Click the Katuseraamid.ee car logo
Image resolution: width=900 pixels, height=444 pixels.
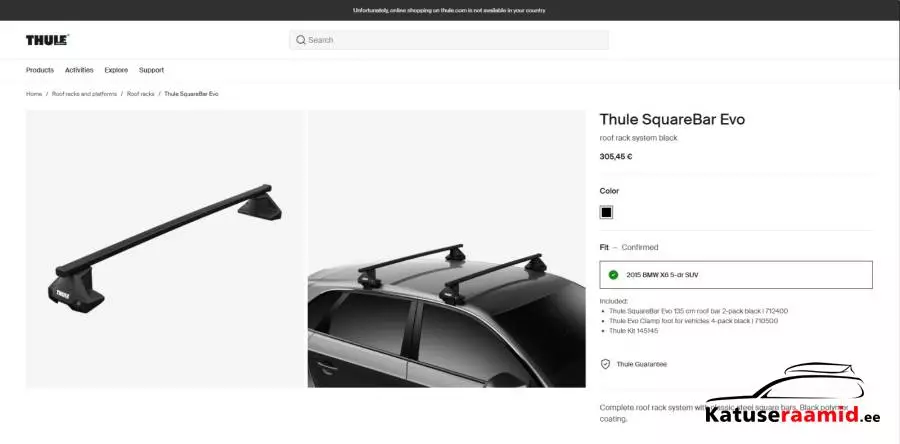793,394
